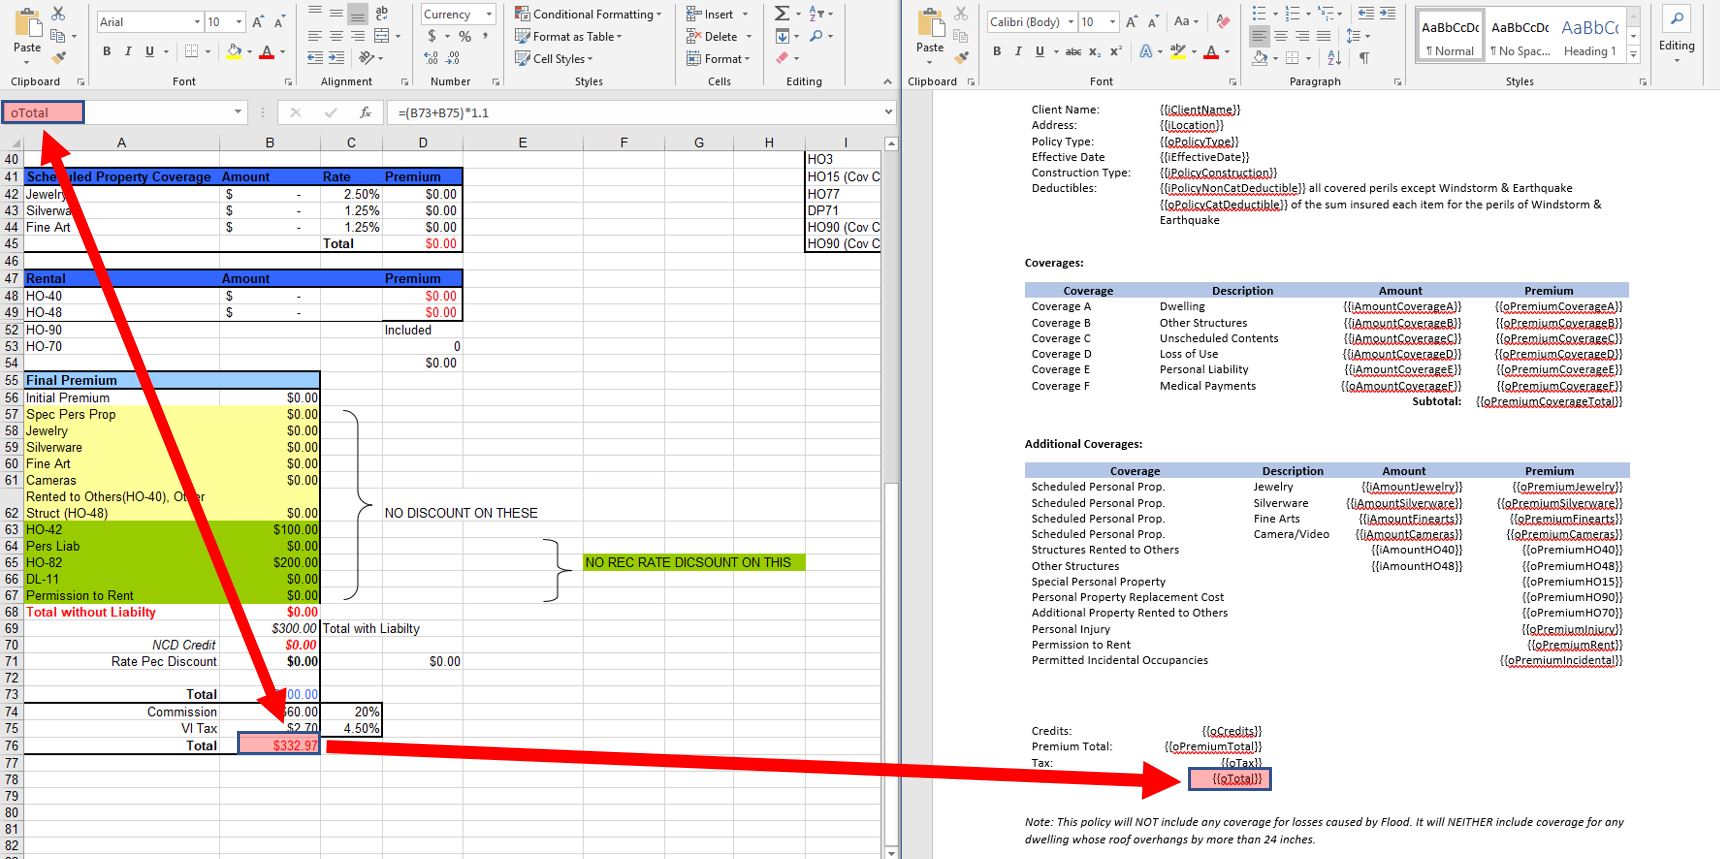
Task: Click Word's Clear All Formatting eraser icon
Action: [x=1223, y=21]
